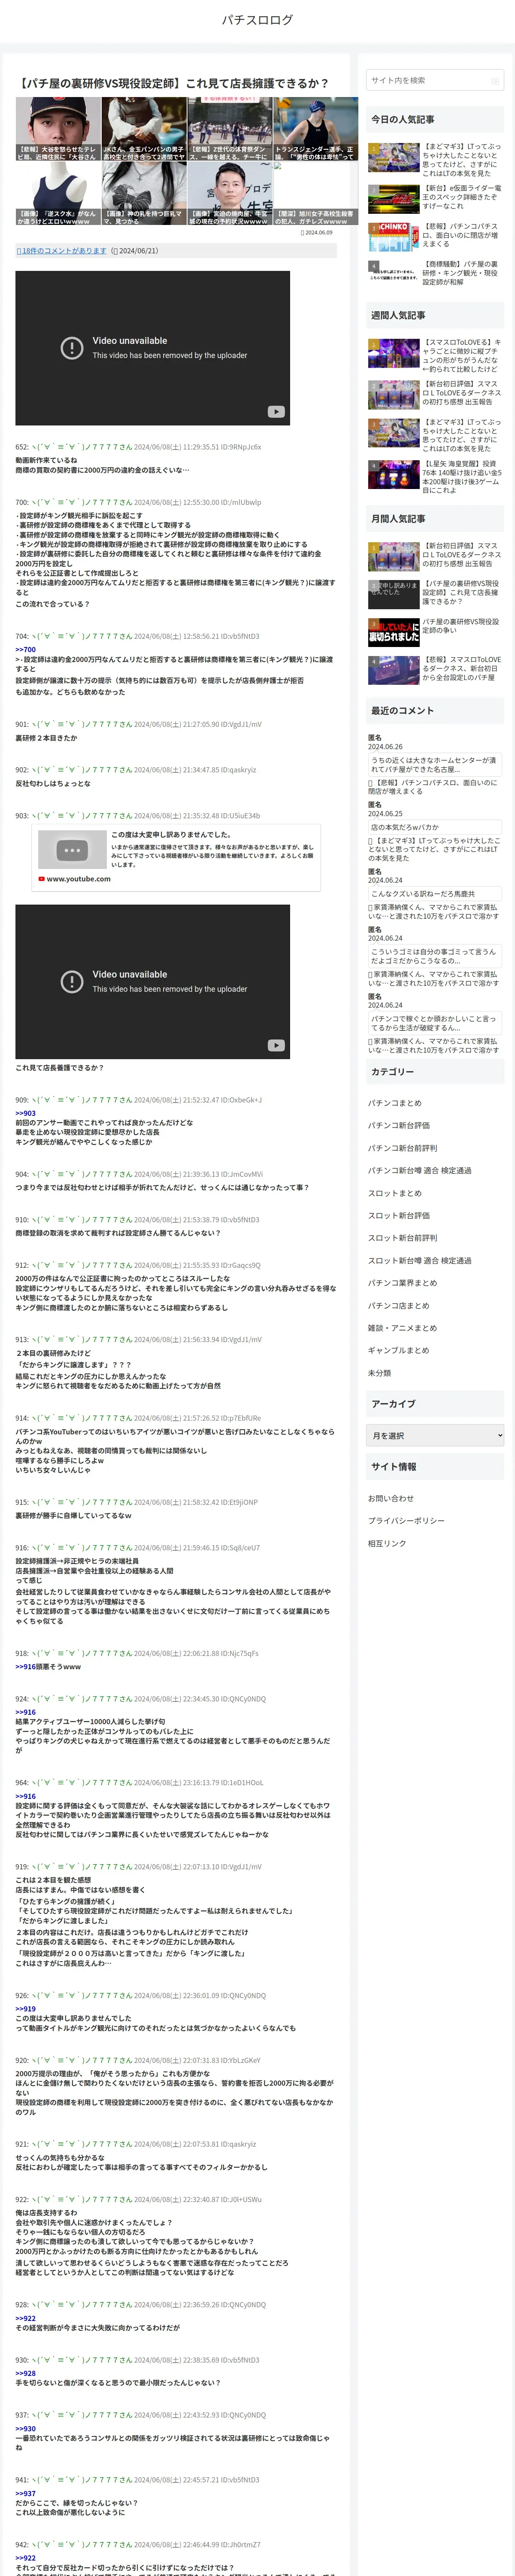The image size is (515, 2576).
Task: Jump to the >>937 reply anchor
Action: [x=25, y=2493]
